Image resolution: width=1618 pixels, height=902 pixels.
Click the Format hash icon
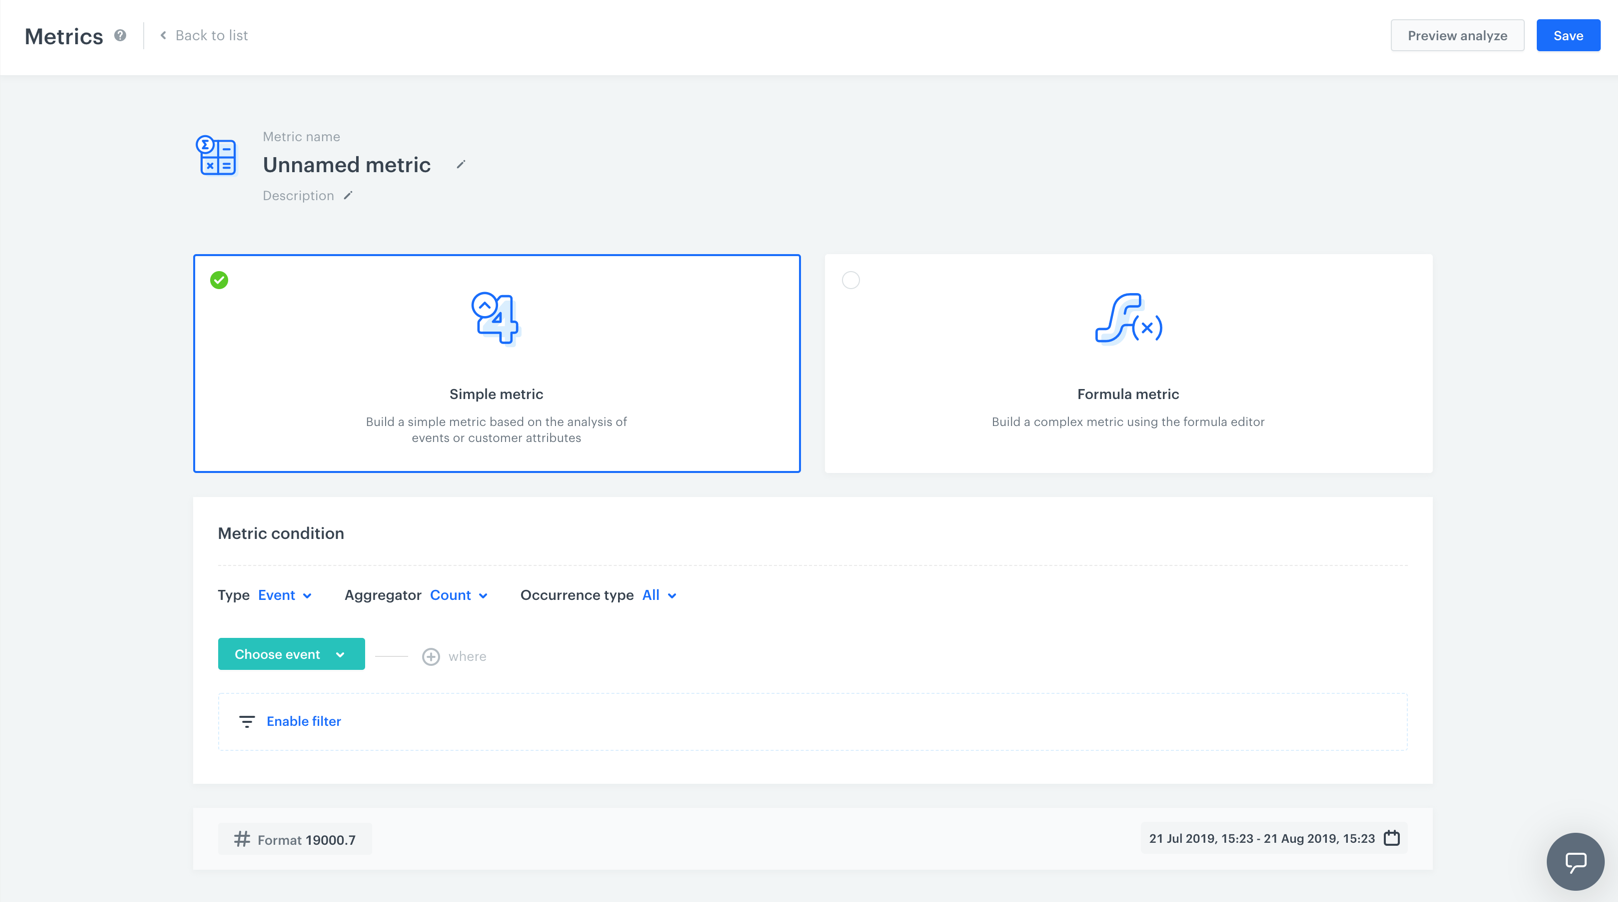pos(242,839)
